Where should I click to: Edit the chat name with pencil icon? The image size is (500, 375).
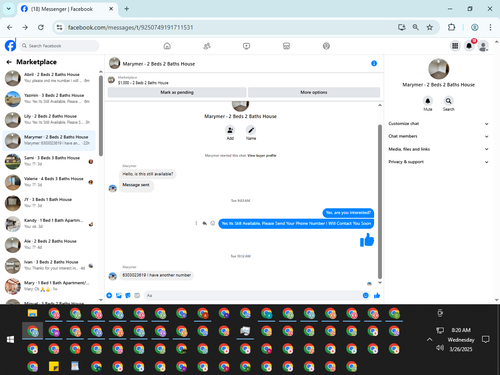tap(251, 130)
